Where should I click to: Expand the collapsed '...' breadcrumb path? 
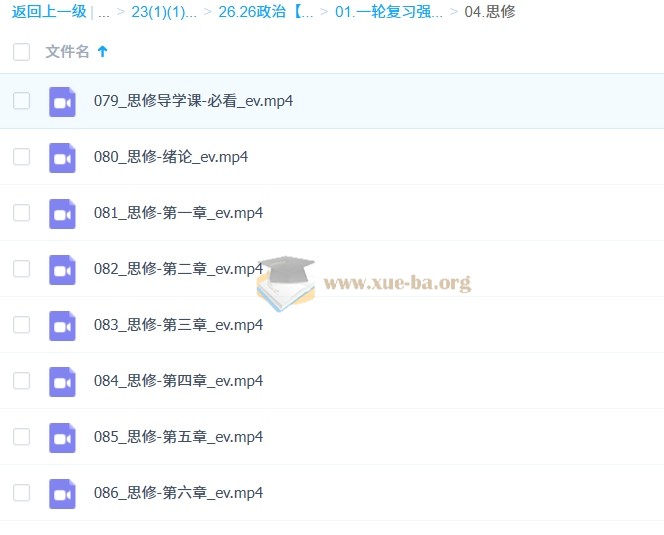[x=104, y=12]
